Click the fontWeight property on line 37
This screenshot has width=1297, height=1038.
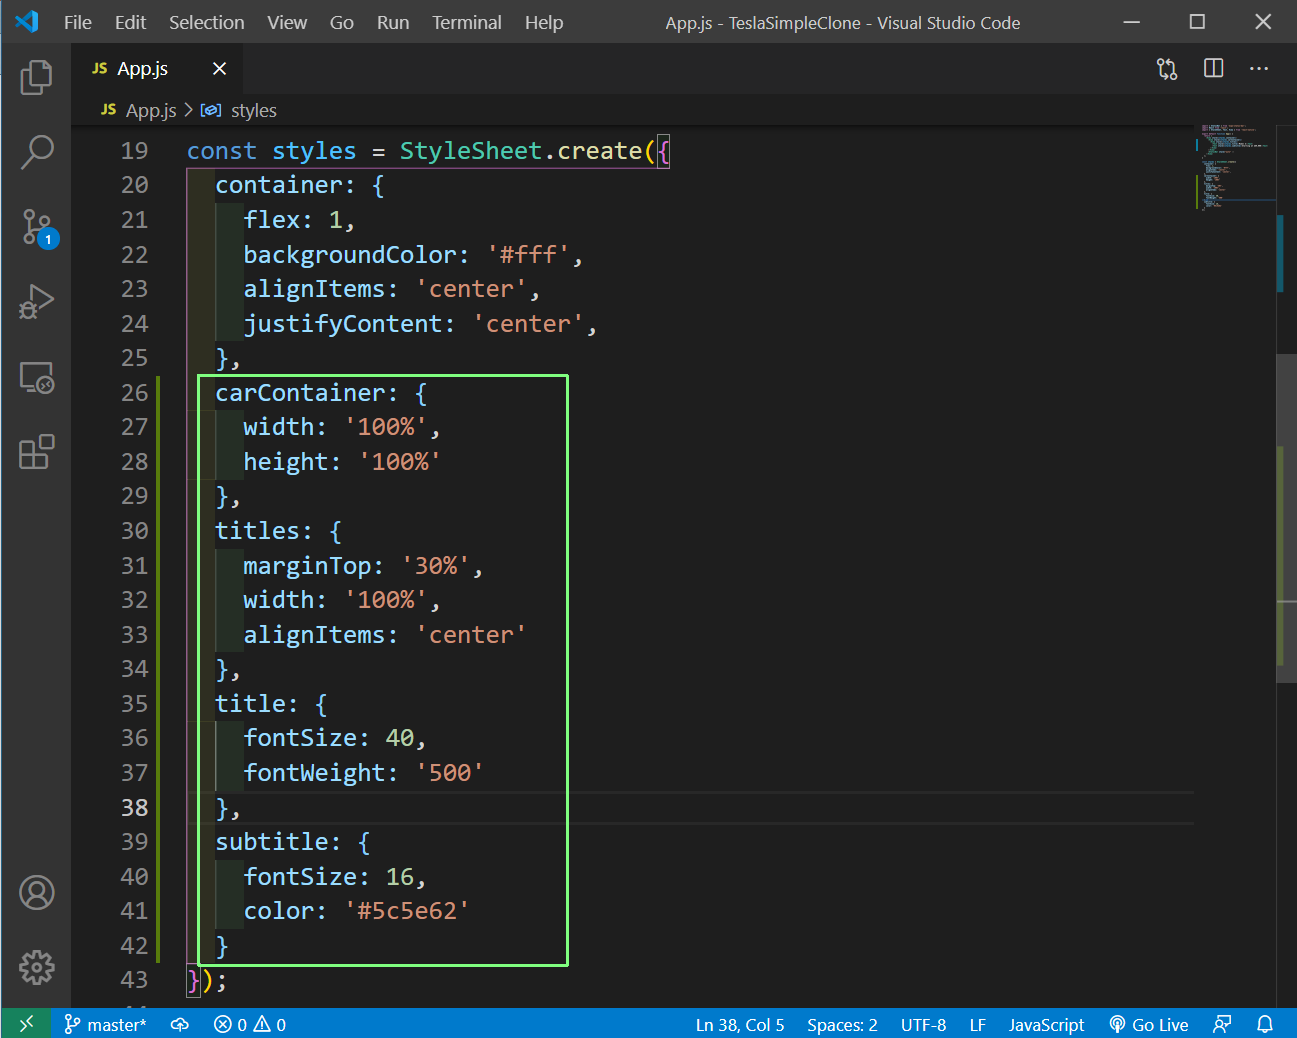click(x=314, y=773)
